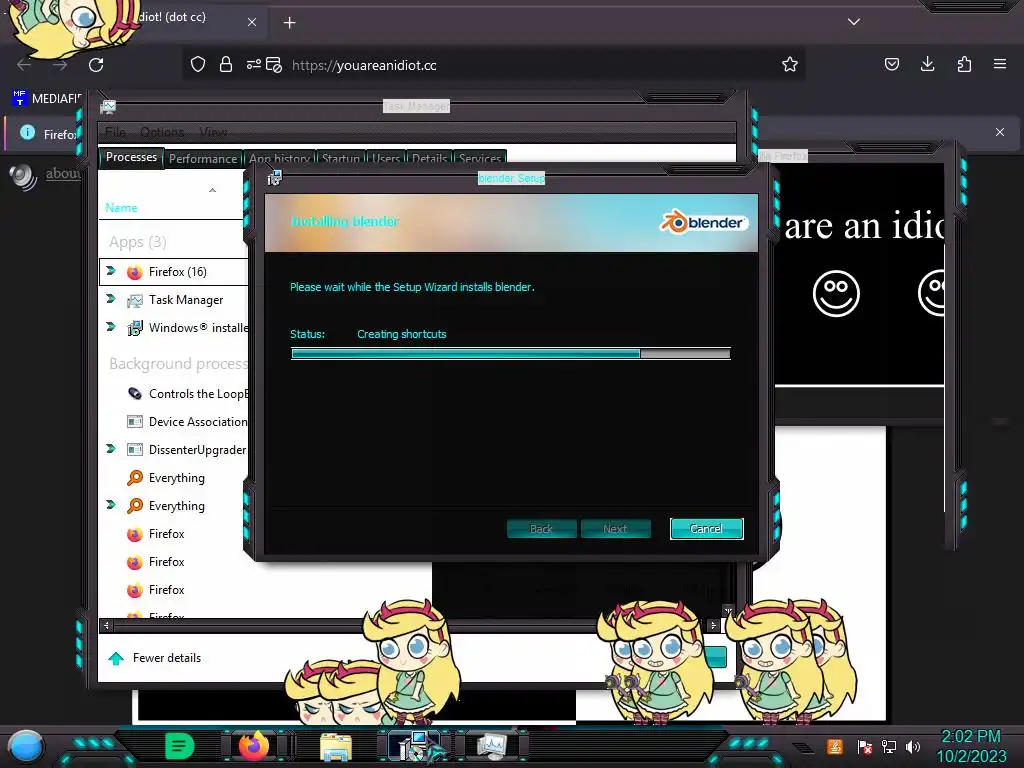Expand the Firefox (16) process group
The height and width of the screenshot is (768, 1024).
[x=111, y=271]
